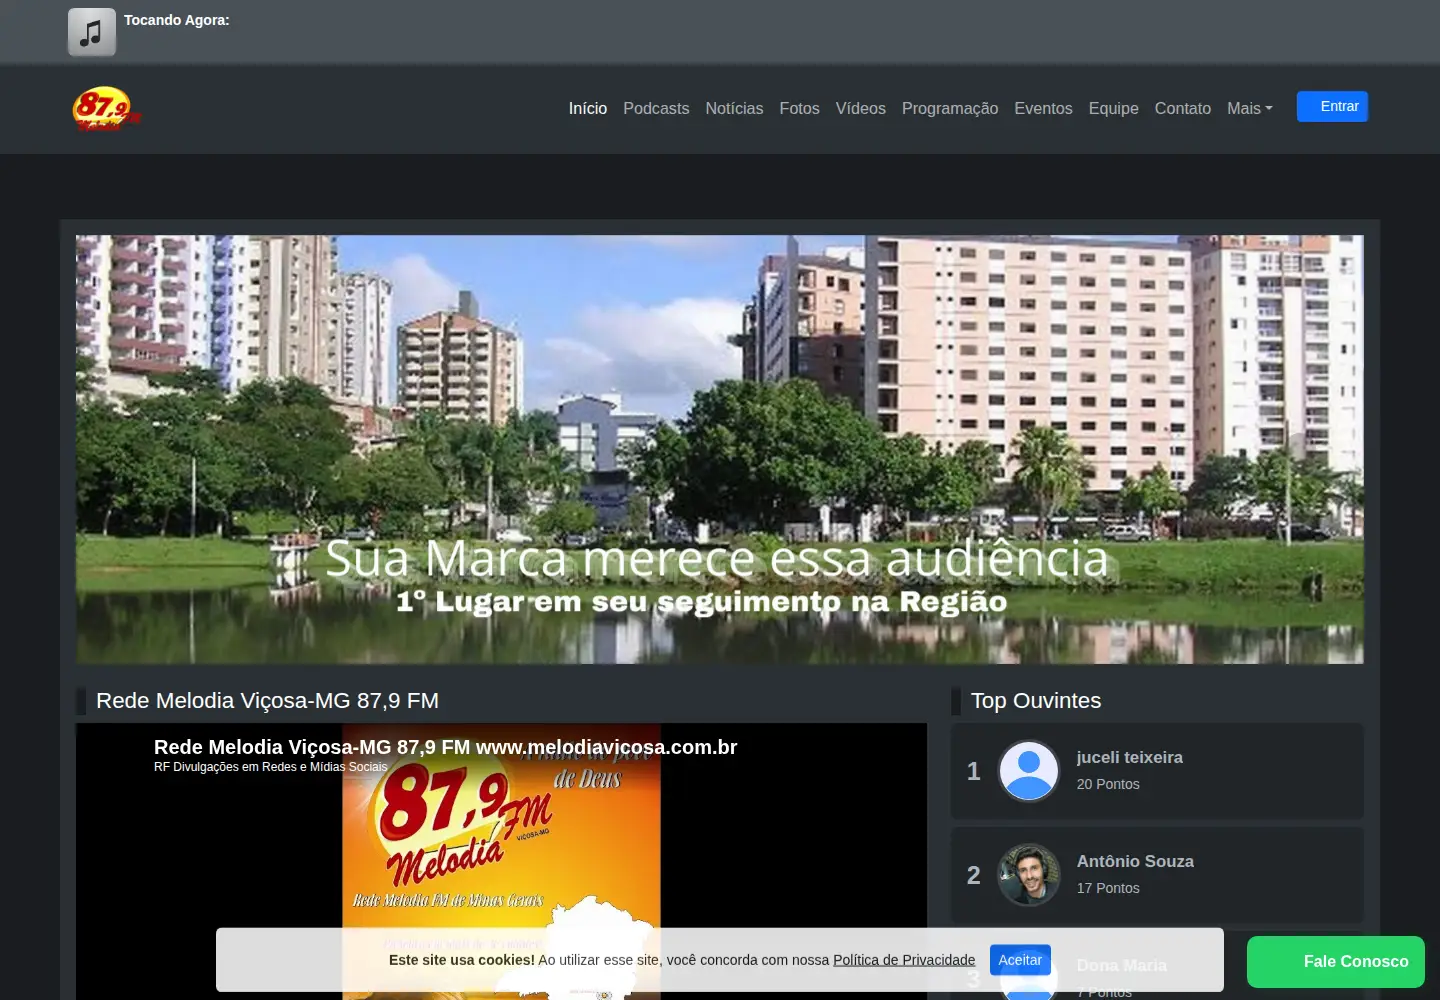Click RF Divulgações channel name in video
The width and height of the screenshot is (1440, 1000).
pos(270,767)
